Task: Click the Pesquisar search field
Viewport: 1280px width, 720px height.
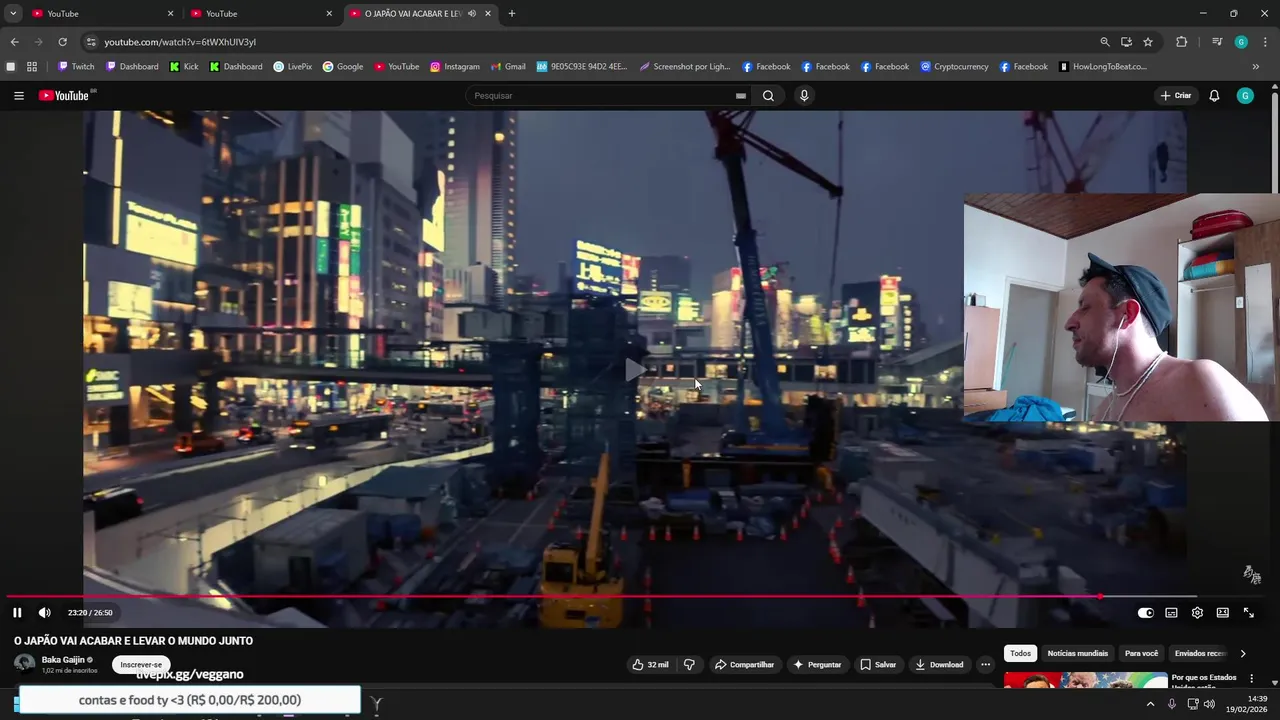Action: pyautogui.click(x=600, y=96)
